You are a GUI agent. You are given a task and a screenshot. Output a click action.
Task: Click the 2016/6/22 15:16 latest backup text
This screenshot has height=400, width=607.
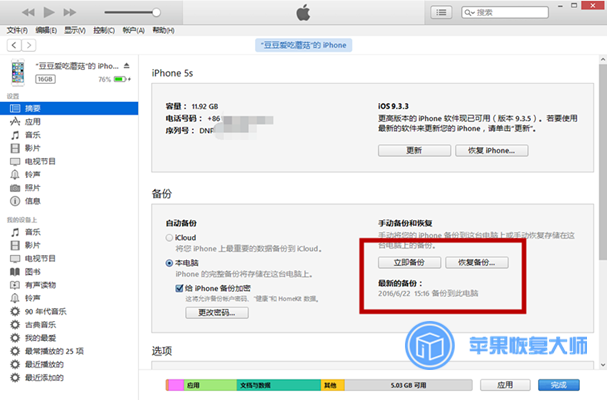[428, 294]
